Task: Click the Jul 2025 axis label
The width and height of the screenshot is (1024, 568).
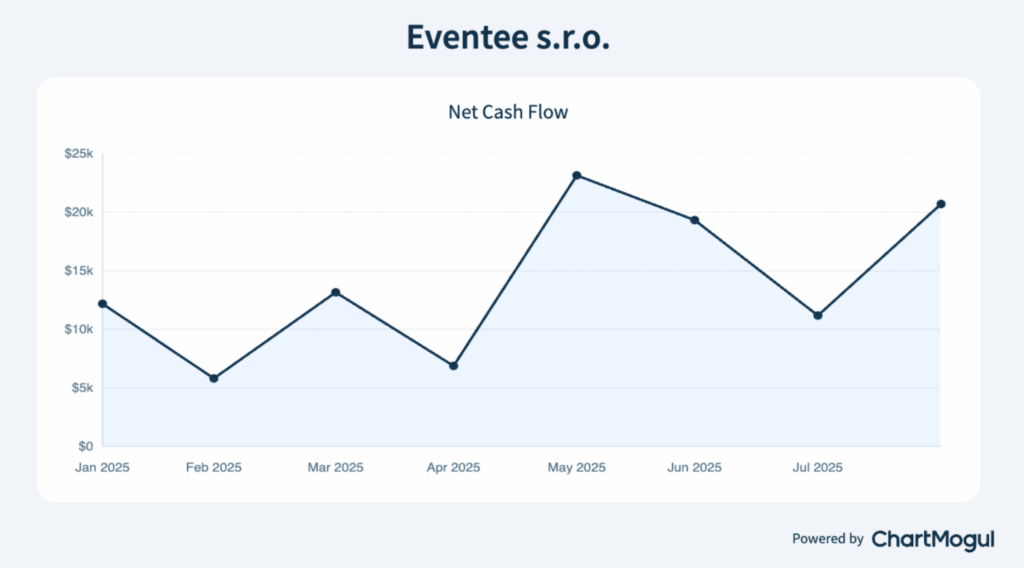Action: coord(818,467)
